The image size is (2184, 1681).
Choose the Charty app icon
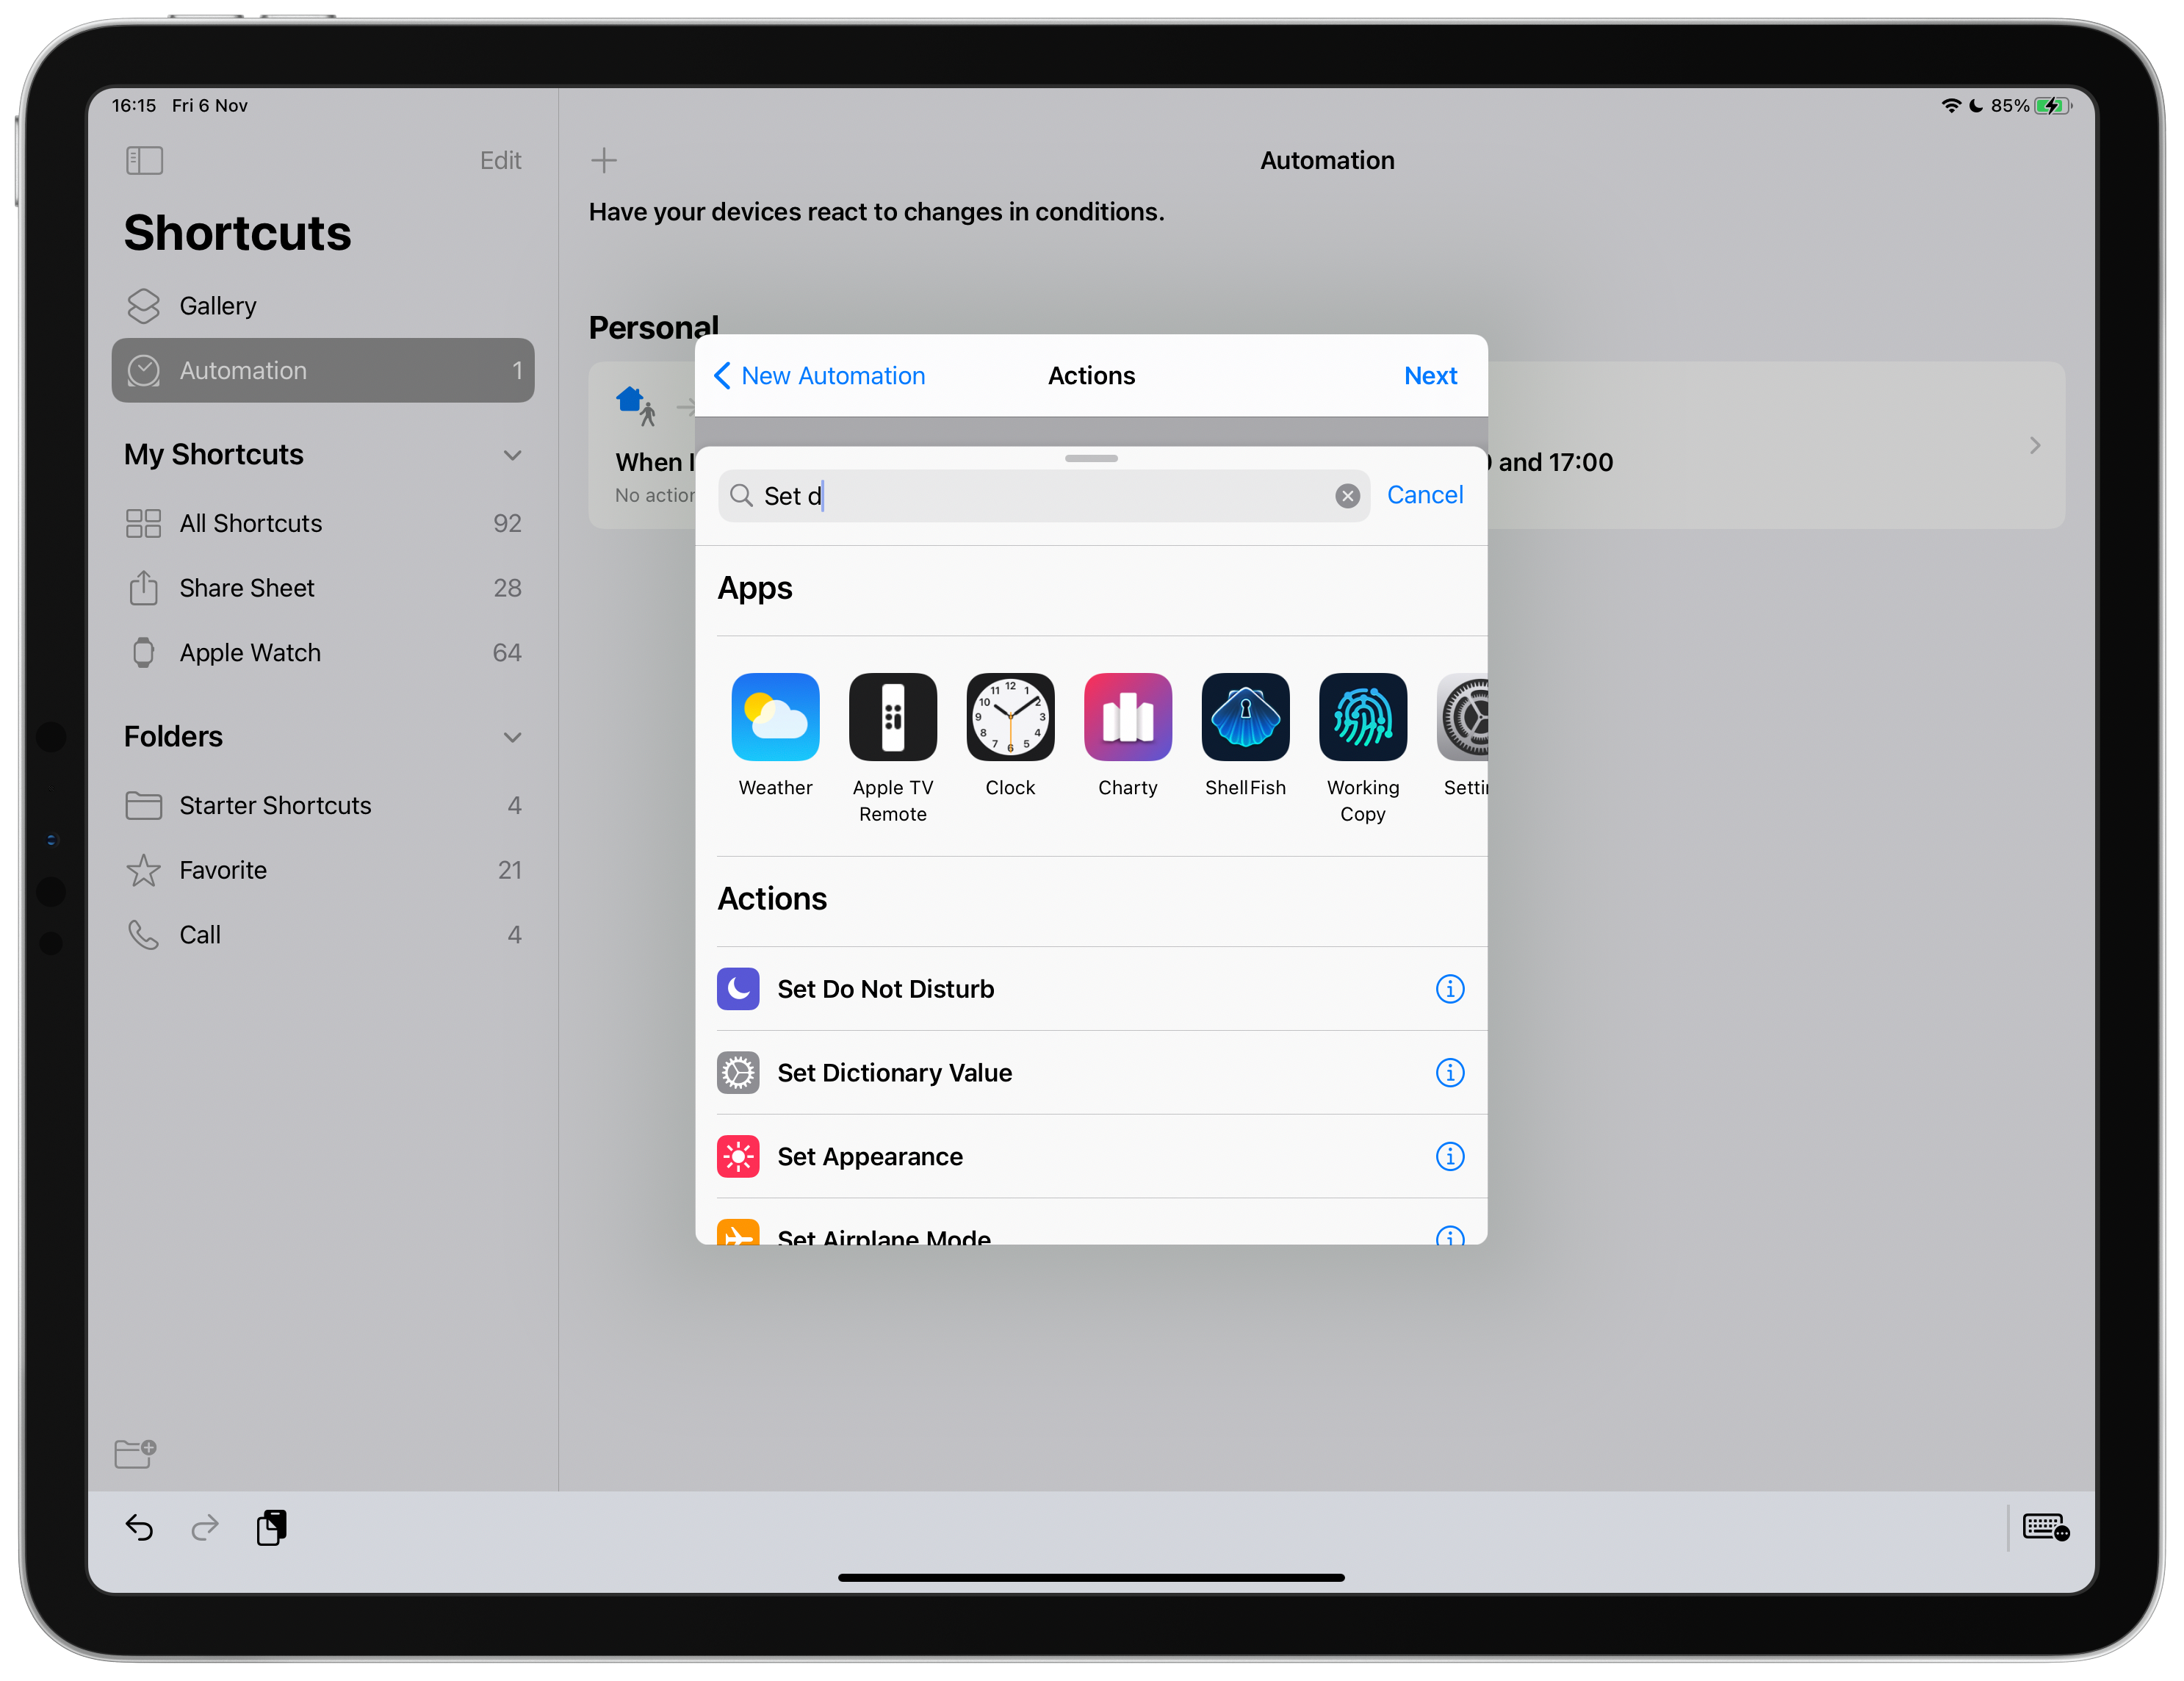point(1127,717)
